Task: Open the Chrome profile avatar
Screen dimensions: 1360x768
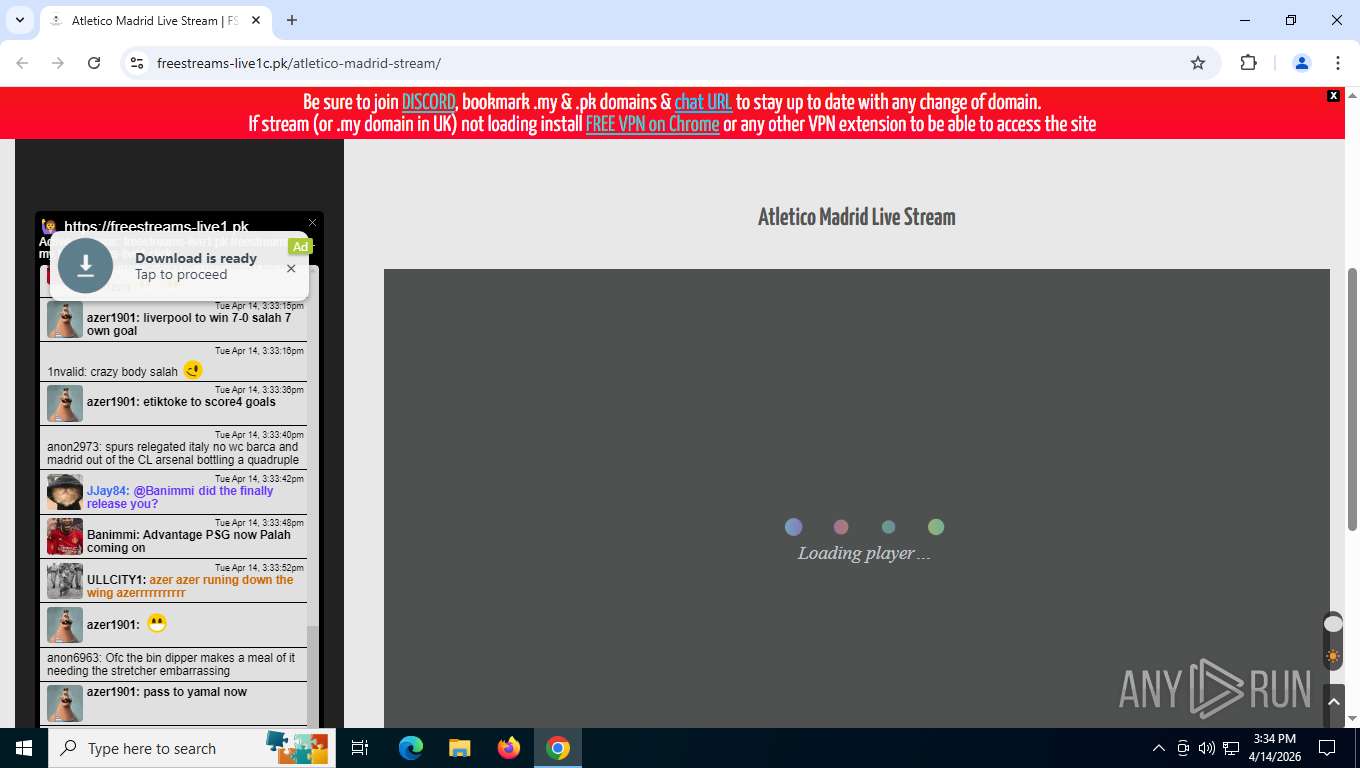Action: click(x=1302, y=63)
